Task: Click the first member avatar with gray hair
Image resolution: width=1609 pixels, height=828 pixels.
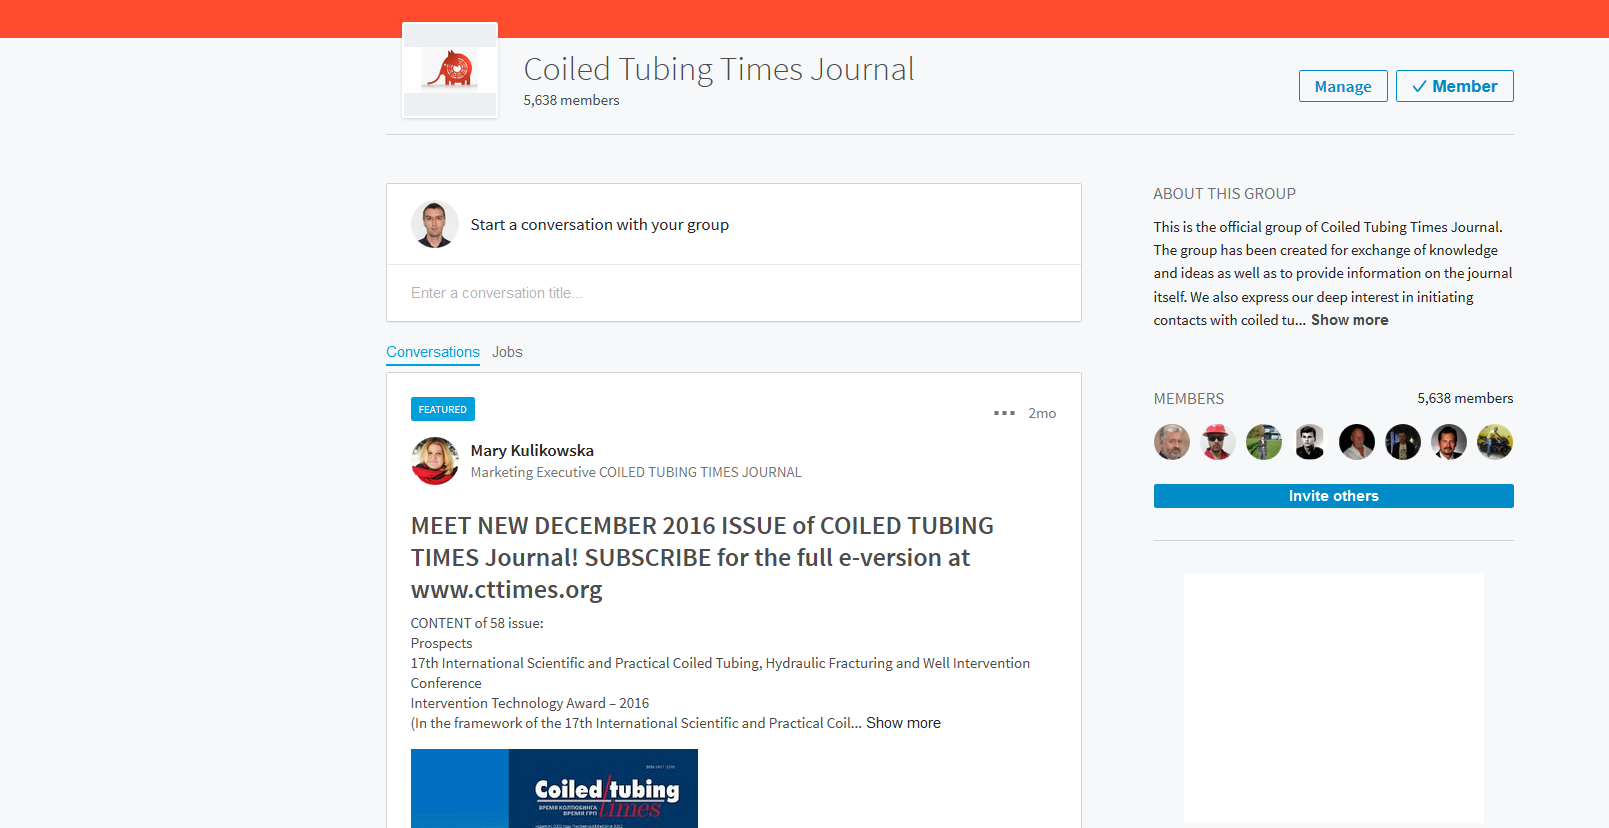Action: [x=1172, y=442]
